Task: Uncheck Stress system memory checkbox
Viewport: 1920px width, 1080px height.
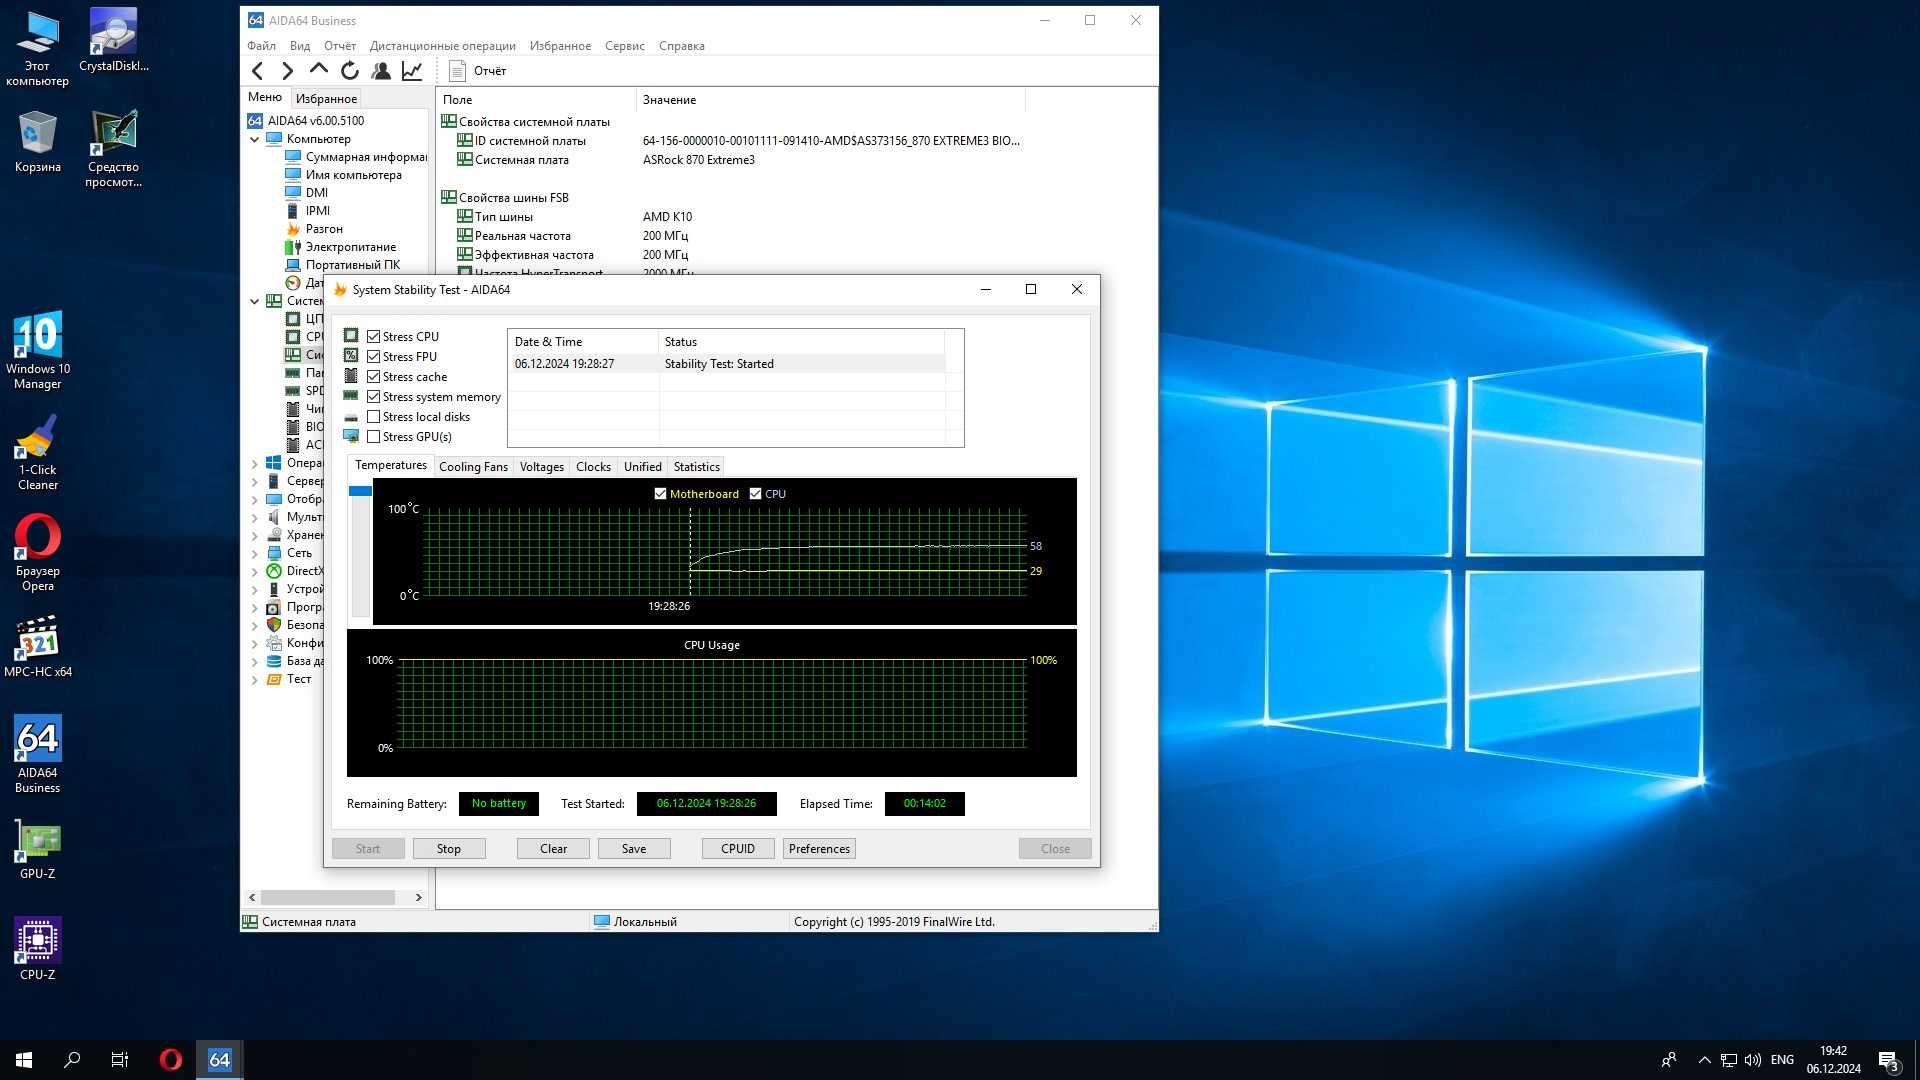Action: [x=373, y=397]
